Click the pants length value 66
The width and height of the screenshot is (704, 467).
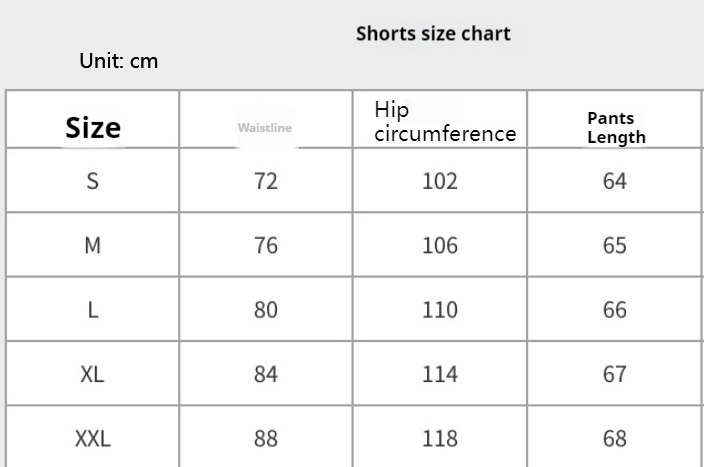[615, 310]
